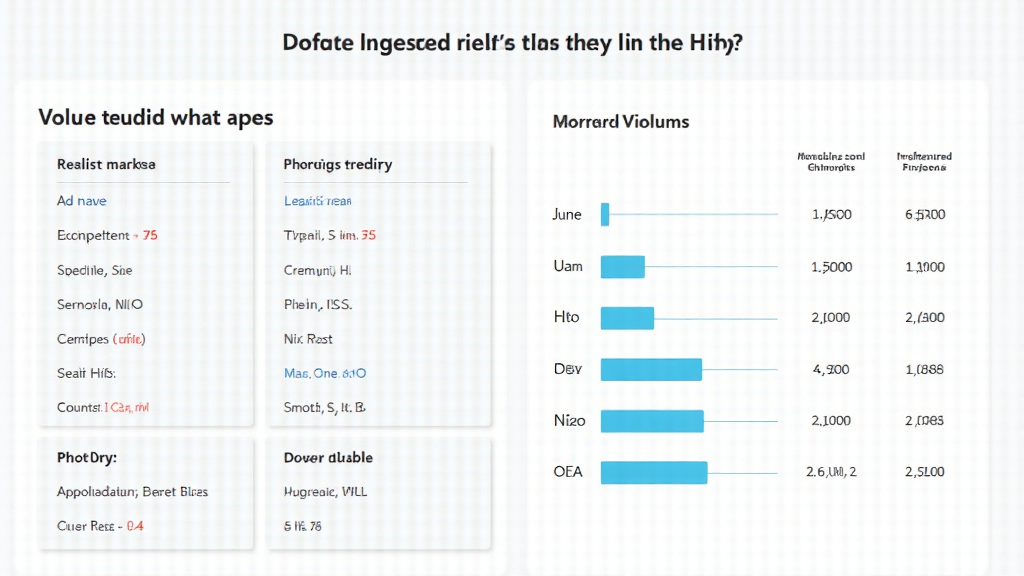
Task: Click the OEA row bar
Action: (654, 471)
